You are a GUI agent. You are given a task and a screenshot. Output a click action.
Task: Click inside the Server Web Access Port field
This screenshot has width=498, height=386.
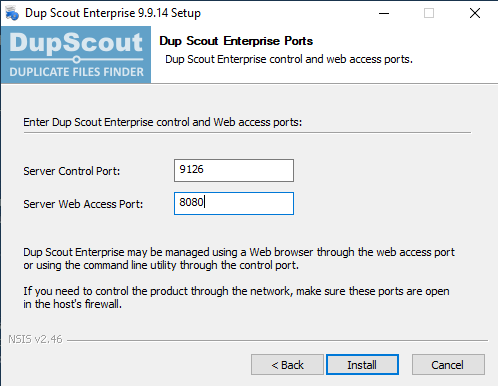[234, 203]
